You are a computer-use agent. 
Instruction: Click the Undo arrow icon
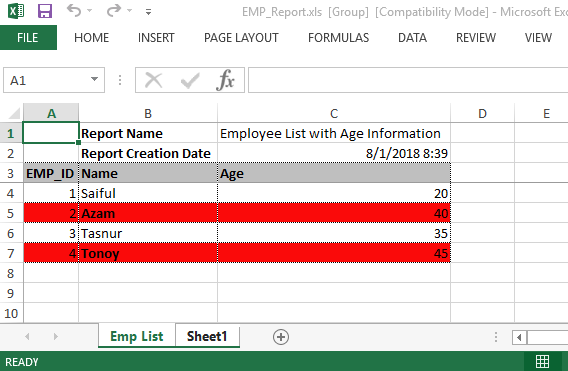tap(74, 11)
